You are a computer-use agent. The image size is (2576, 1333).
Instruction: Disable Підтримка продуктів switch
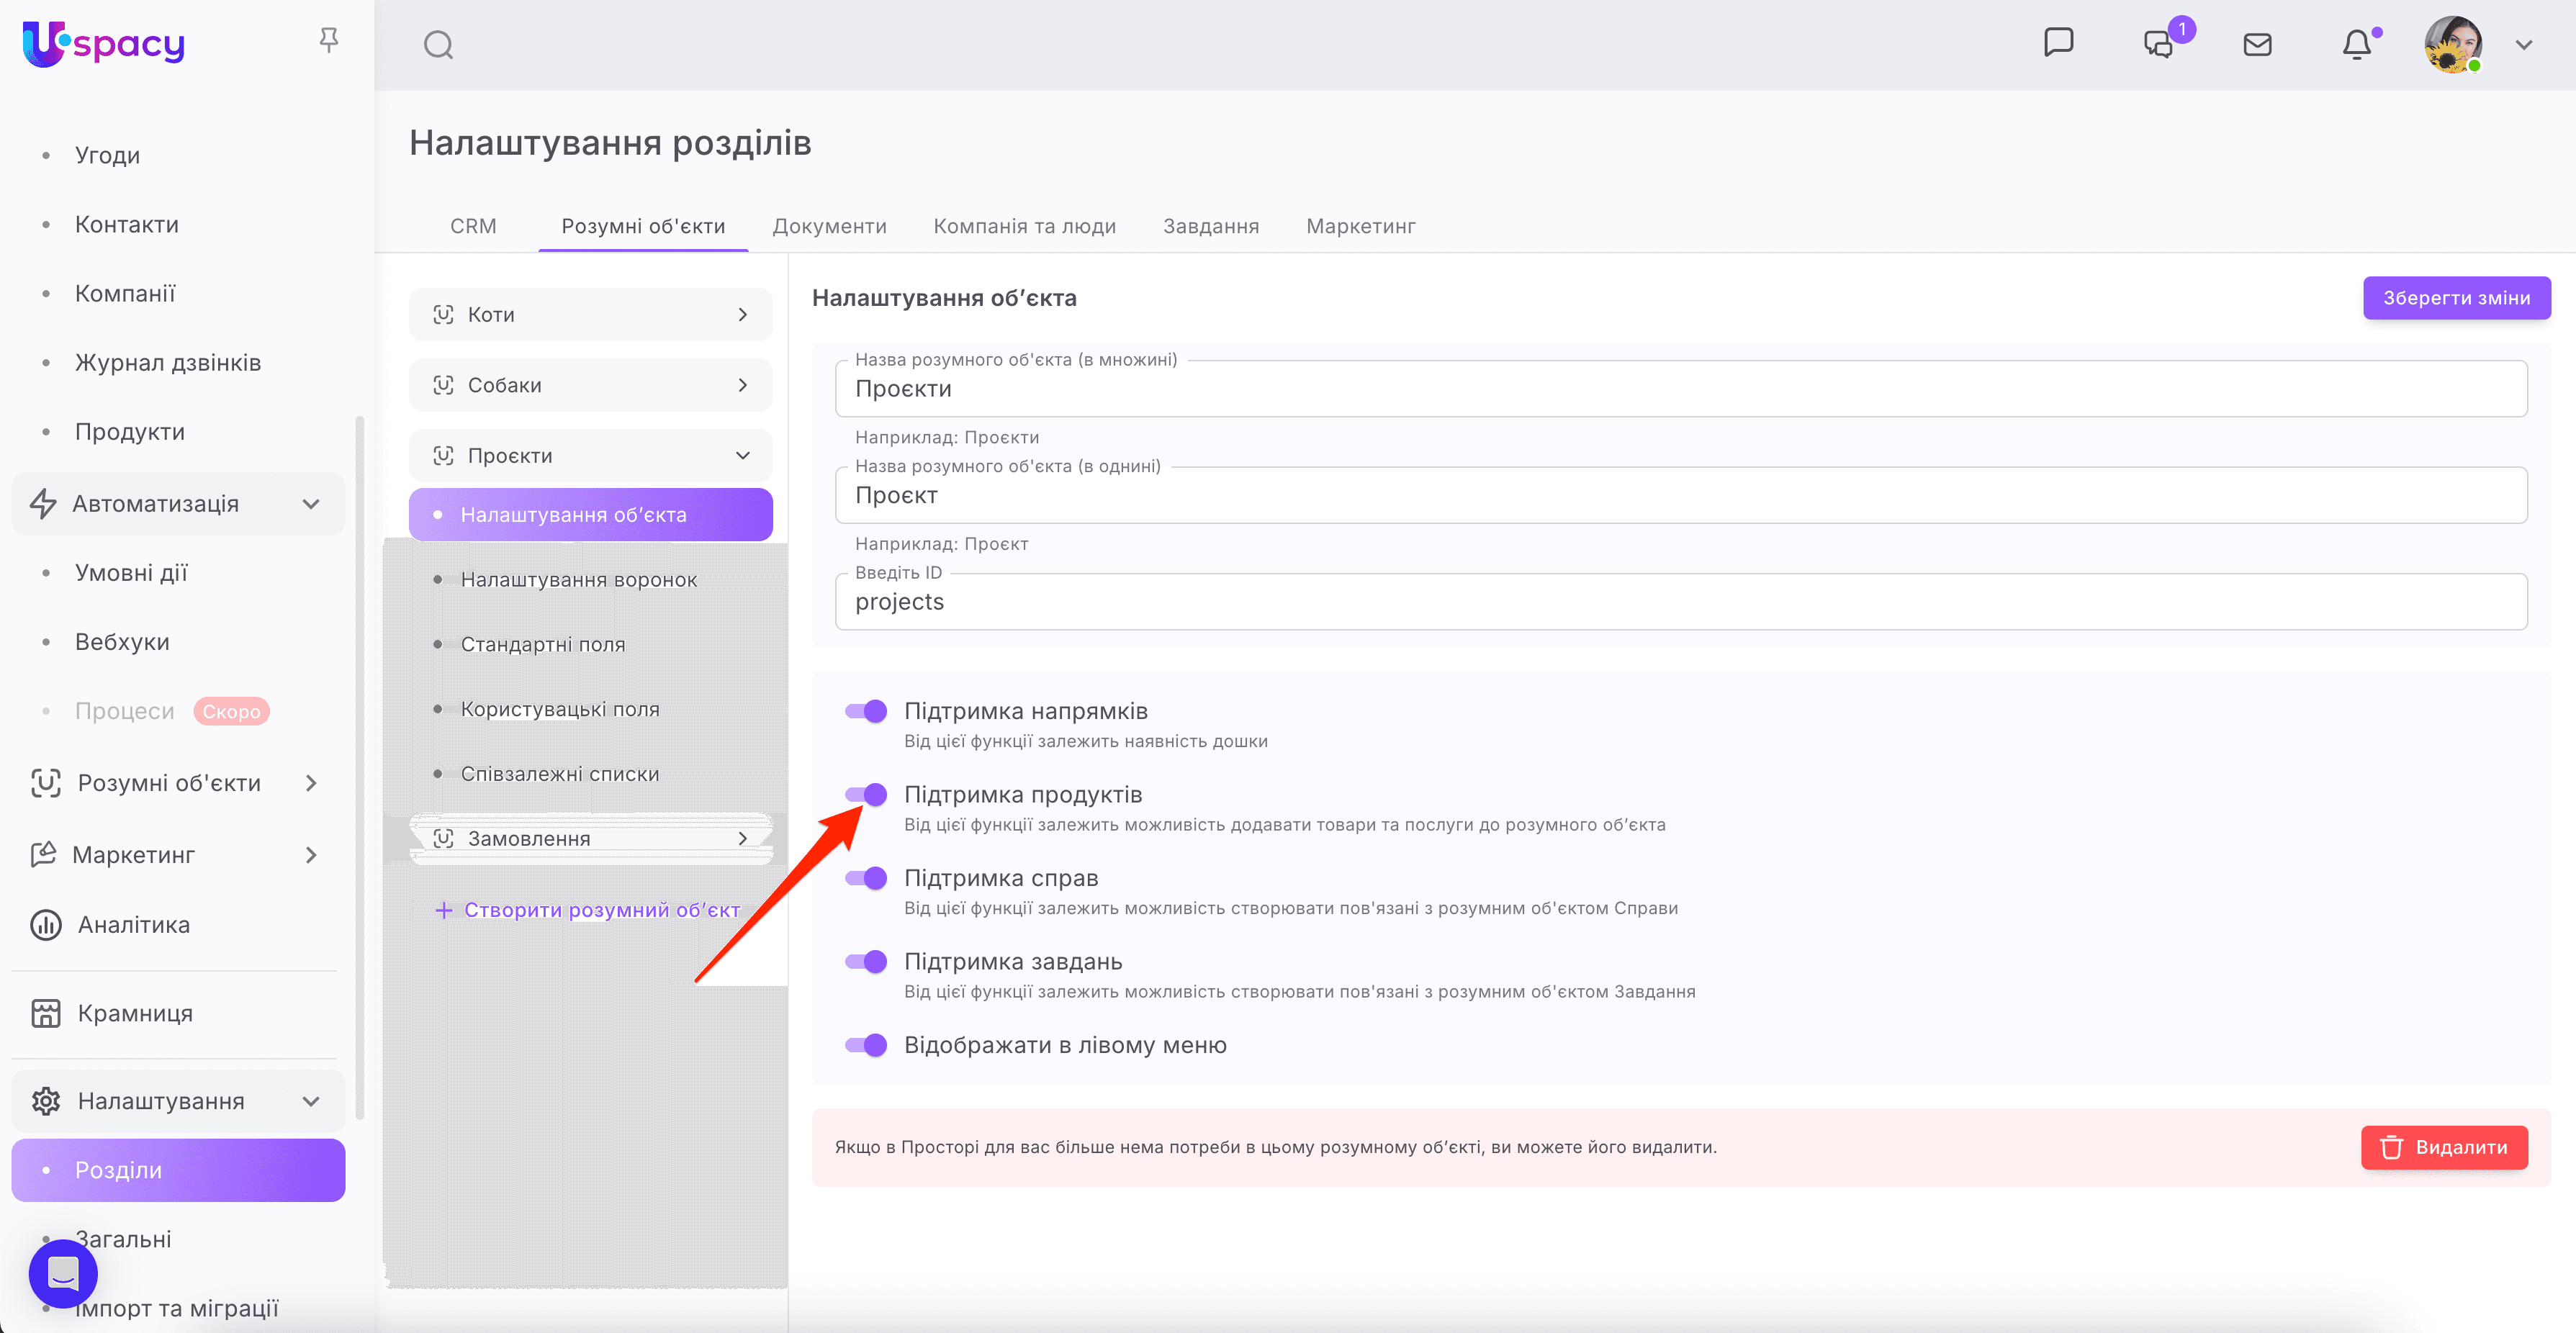866,795
